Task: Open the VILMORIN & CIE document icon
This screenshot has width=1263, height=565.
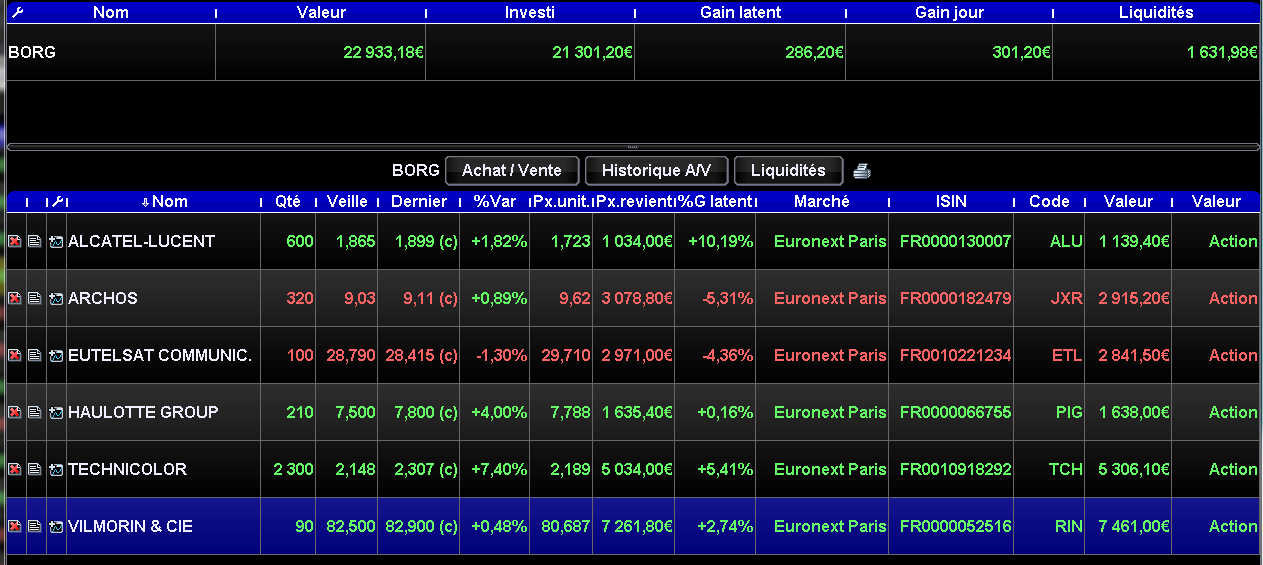Action: click(35, 527)
